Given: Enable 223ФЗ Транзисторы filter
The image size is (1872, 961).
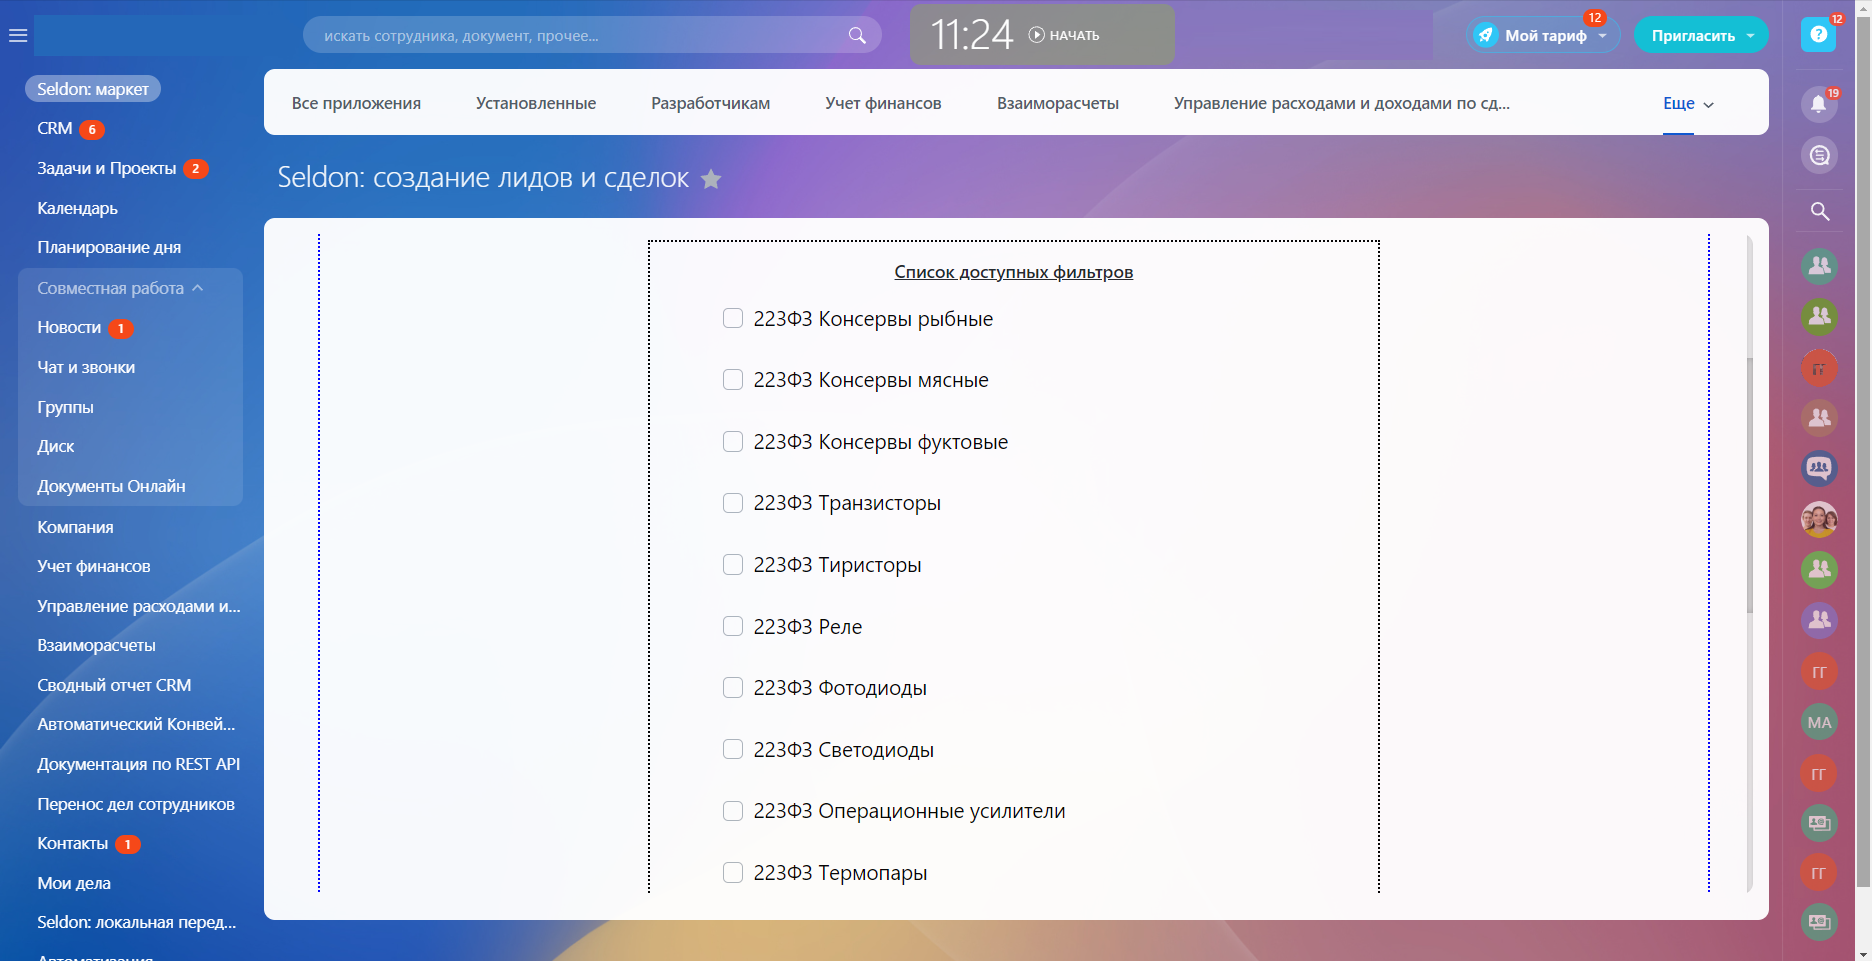Looking at the screenshot, I should click(x=733, y=503).
